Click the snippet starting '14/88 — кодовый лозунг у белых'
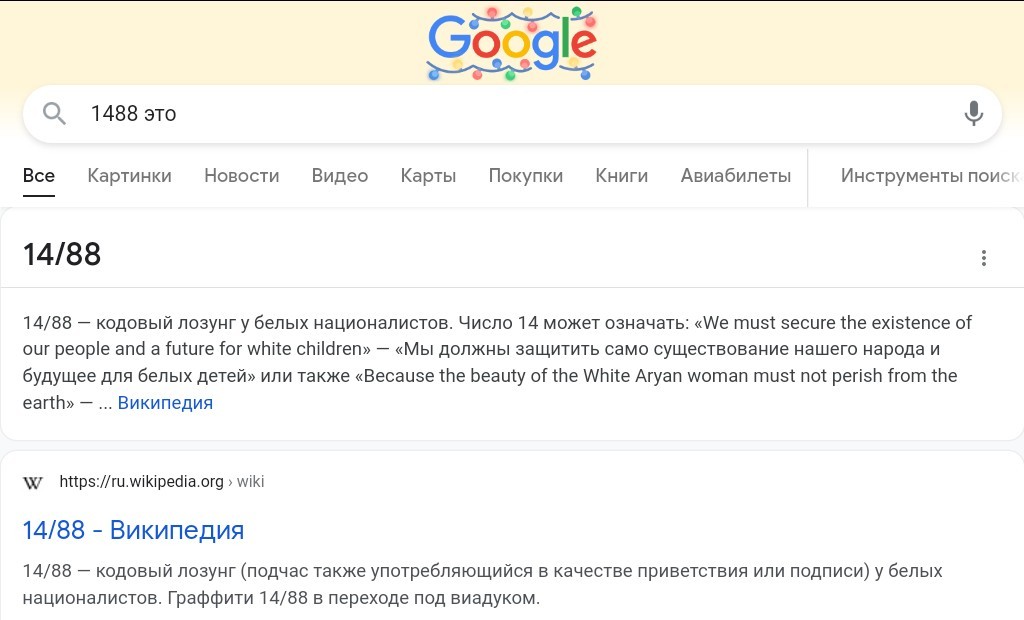Screen dimensions: 1024x620 [499, 363]
